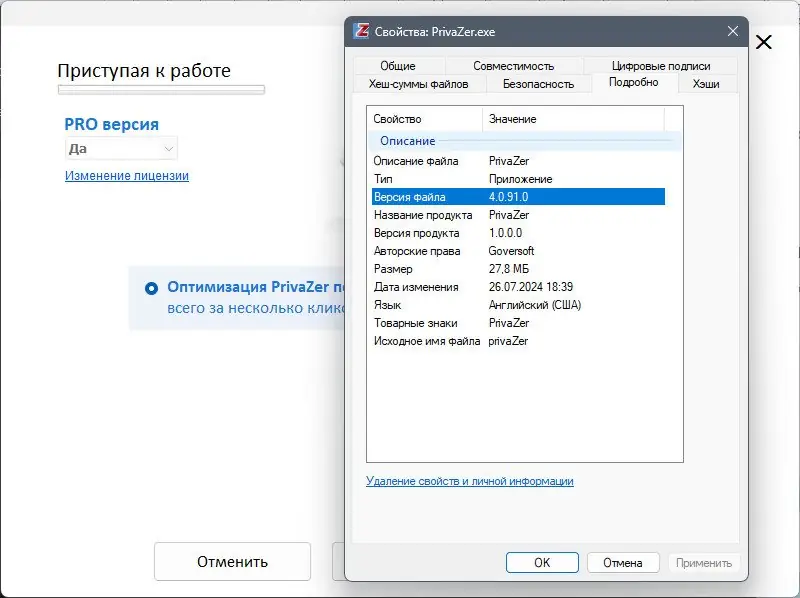This screenshot has width=800, height=598.
Task: Open the Хеш-суммы файлов tab
Action: pos(418,84)
